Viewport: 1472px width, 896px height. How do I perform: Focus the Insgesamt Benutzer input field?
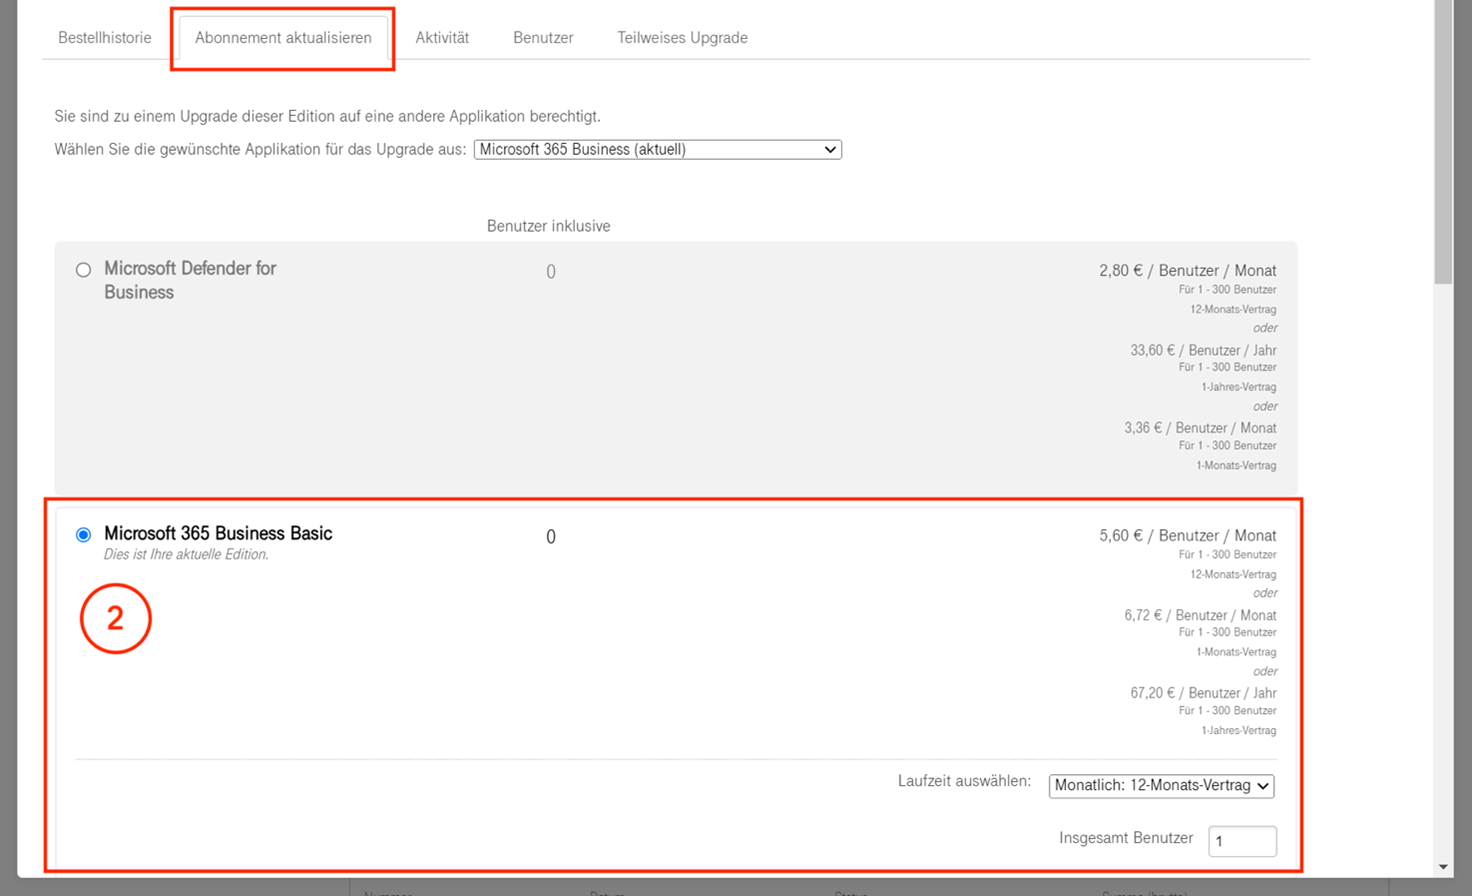(1241, 841)
